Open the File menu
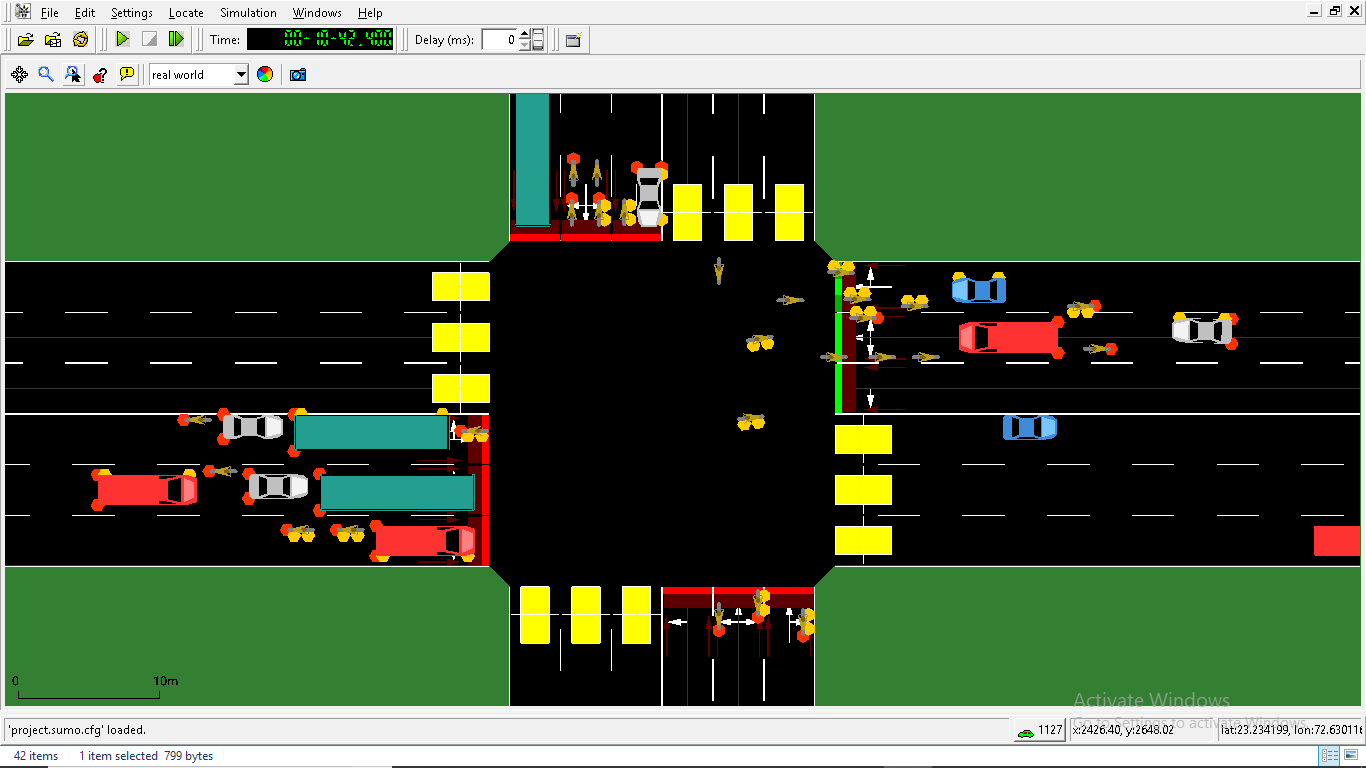This screenshot has height=768, width=1366. pyautogui.click(x=50, y=13)
